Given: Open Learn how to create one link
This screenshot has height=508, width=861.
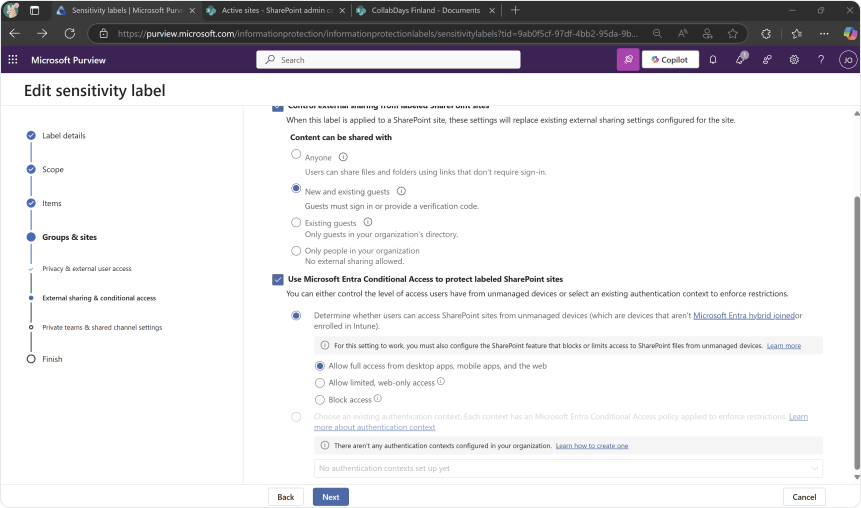Looking at the screenshot, I should pos(591,446).
